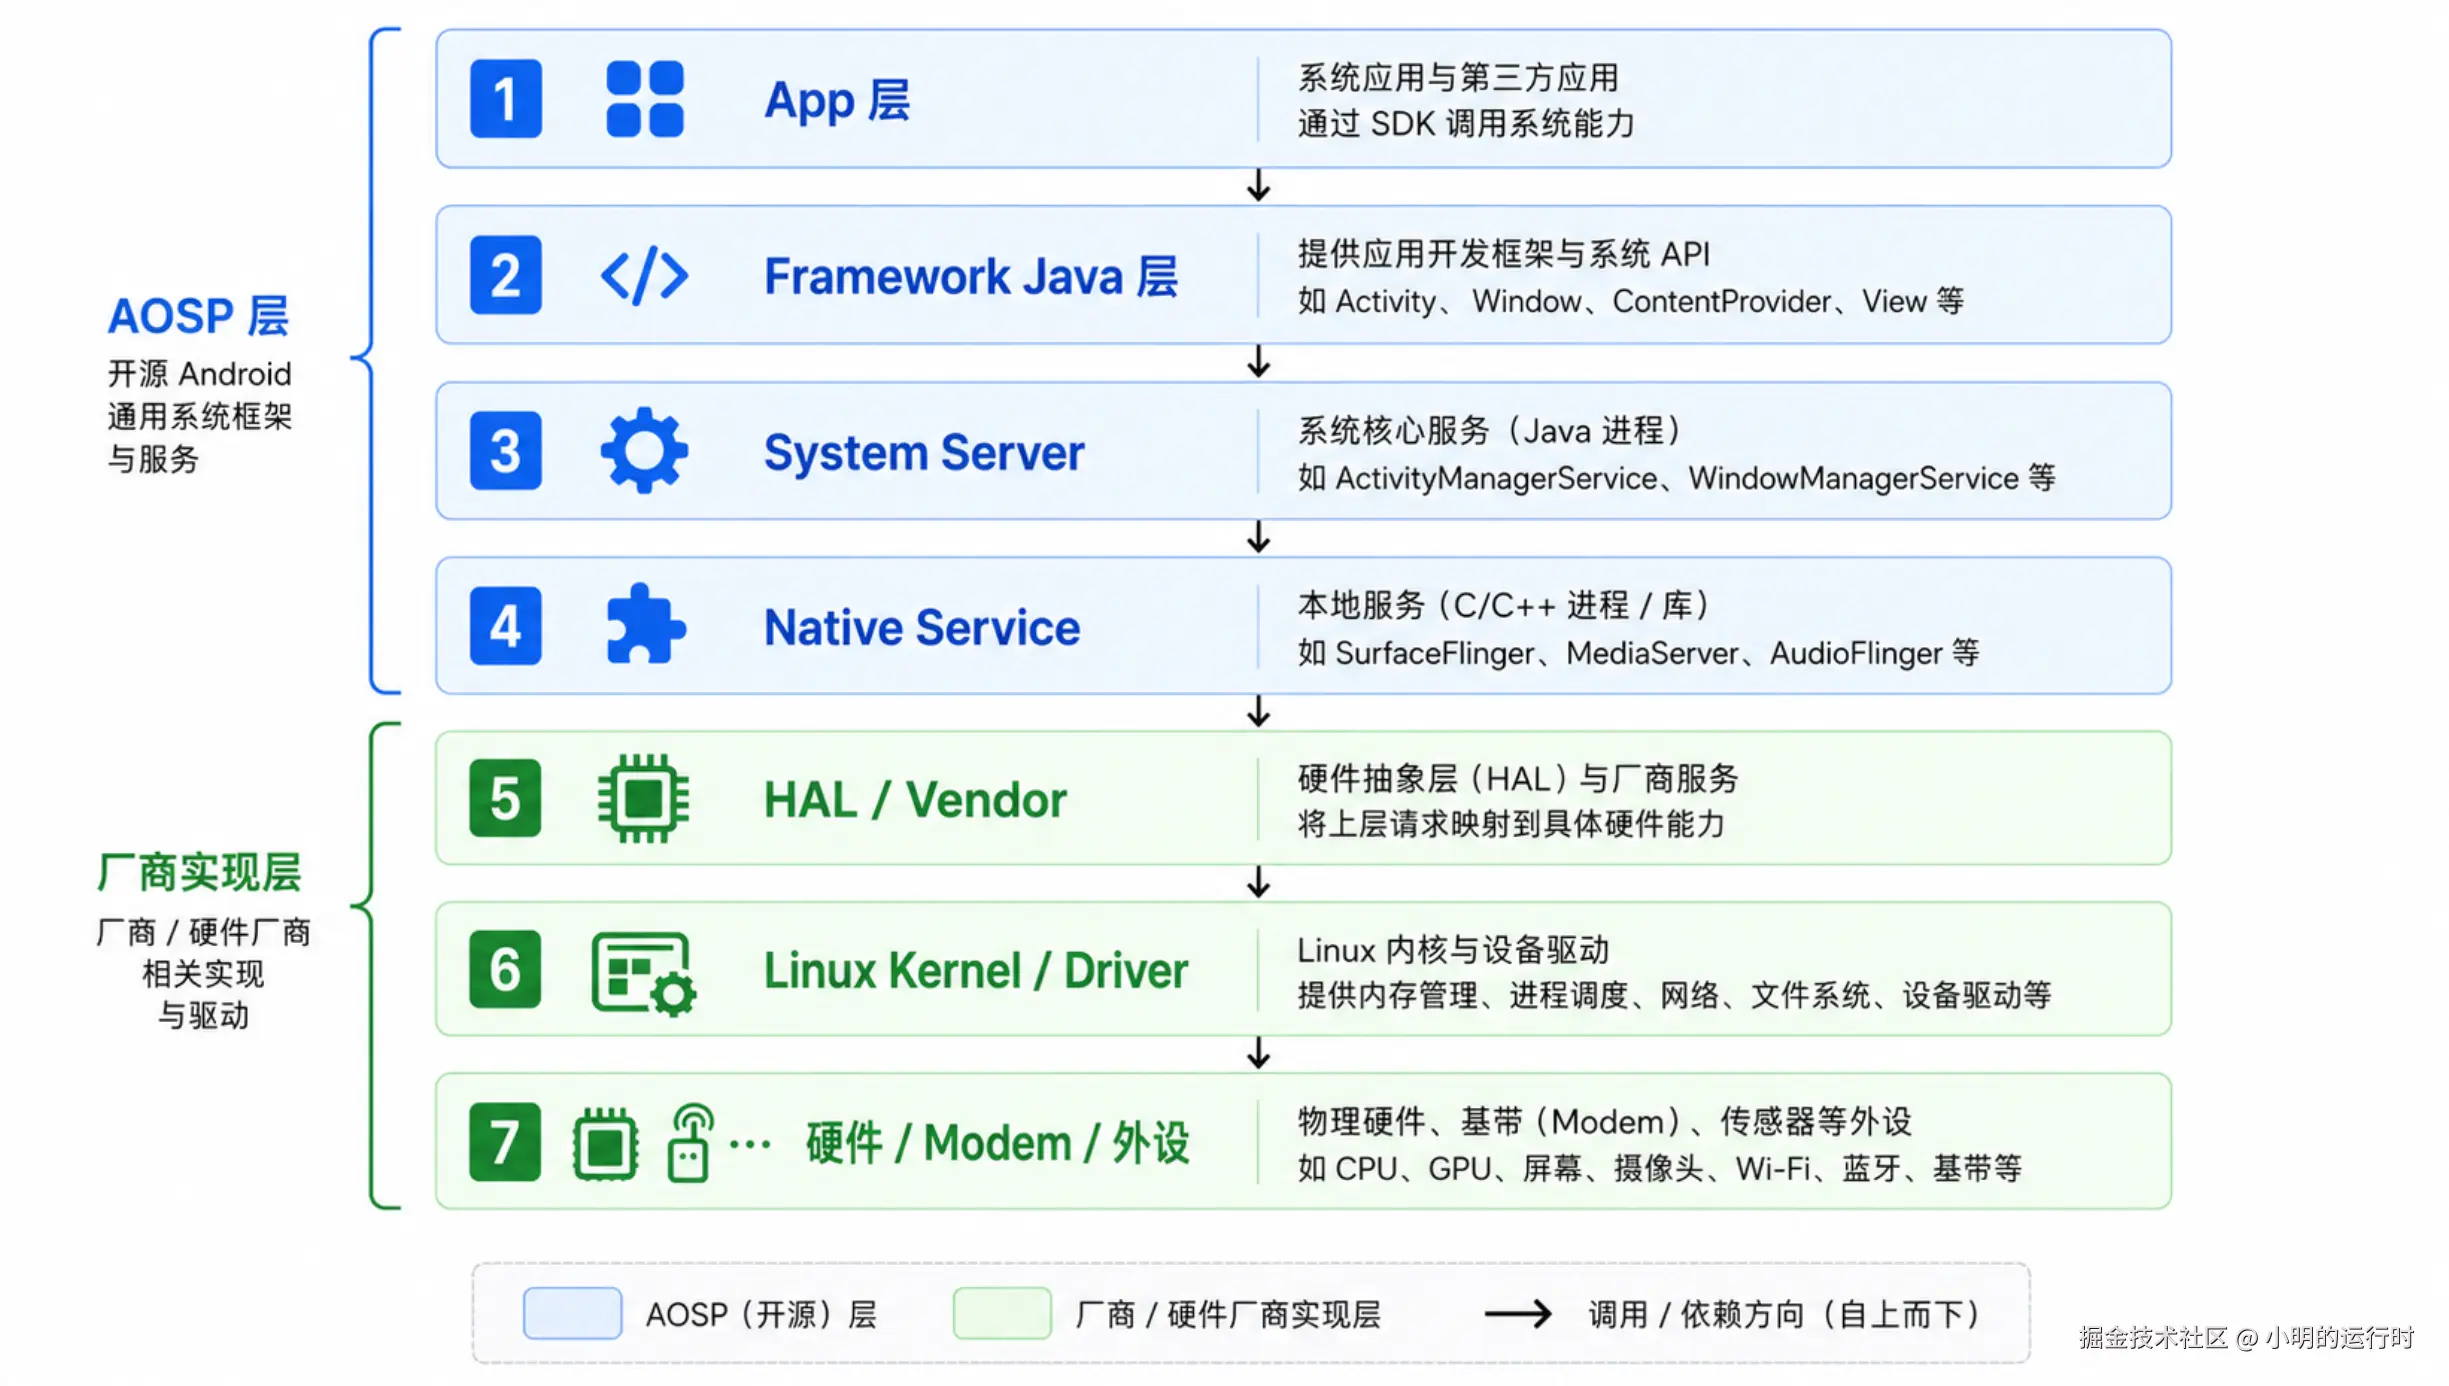This screenshot has height=1386, width=2449.
Task: Click the light blue AOSP legend swatch
Action: point(572,1313)
